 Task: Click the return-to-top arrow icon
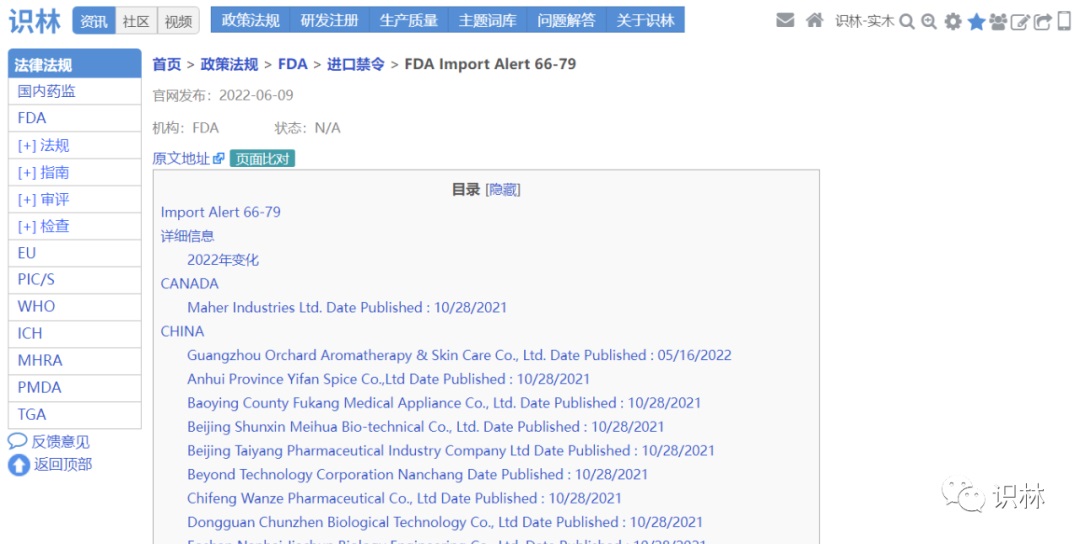coord(19,465)
